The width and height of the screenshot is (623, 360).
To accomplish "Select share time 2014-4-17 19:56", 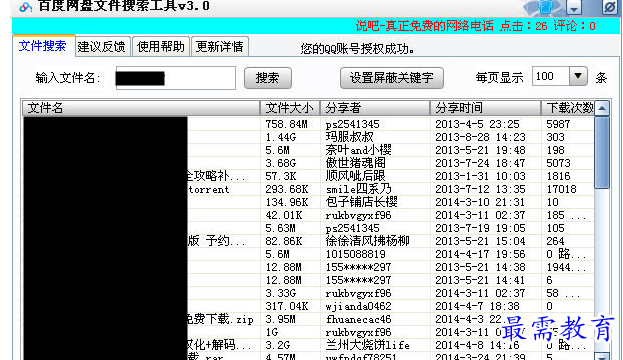I will click(x=480, y=255).
